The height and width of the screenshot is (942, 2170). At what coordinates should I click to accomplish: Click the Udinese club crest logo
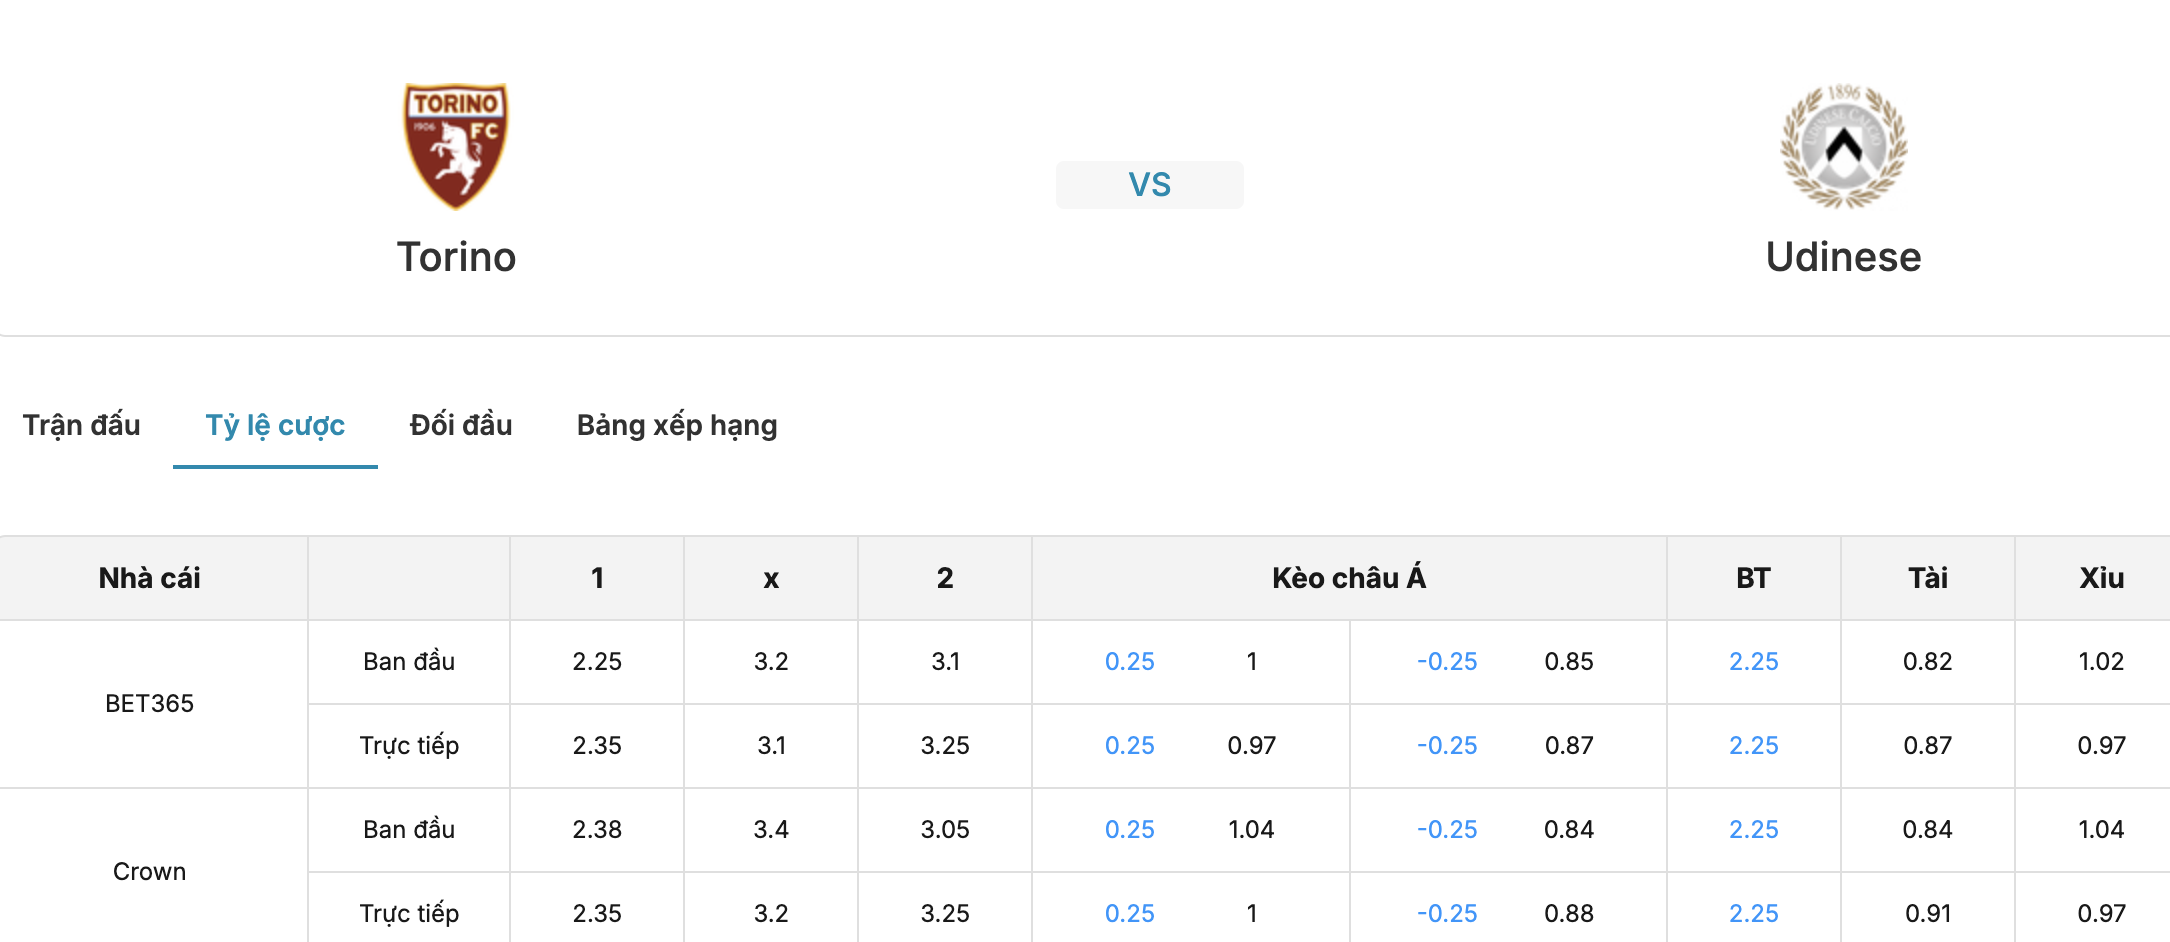pyautogui.click(x=1843, y=146)
